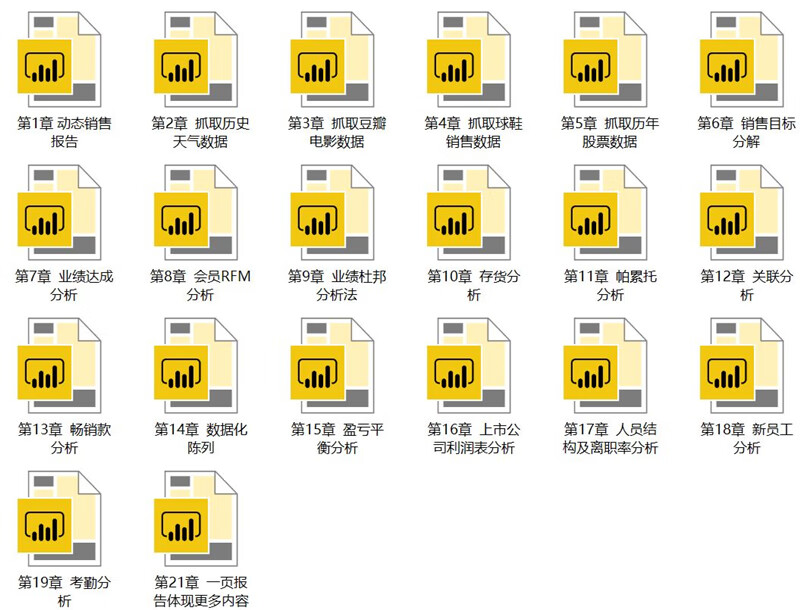This screenshot has width=800, height=610.
Task: Select the 第6章 销售目标分解 file icon
Action: pyautogui.click(x=742, y=59)
